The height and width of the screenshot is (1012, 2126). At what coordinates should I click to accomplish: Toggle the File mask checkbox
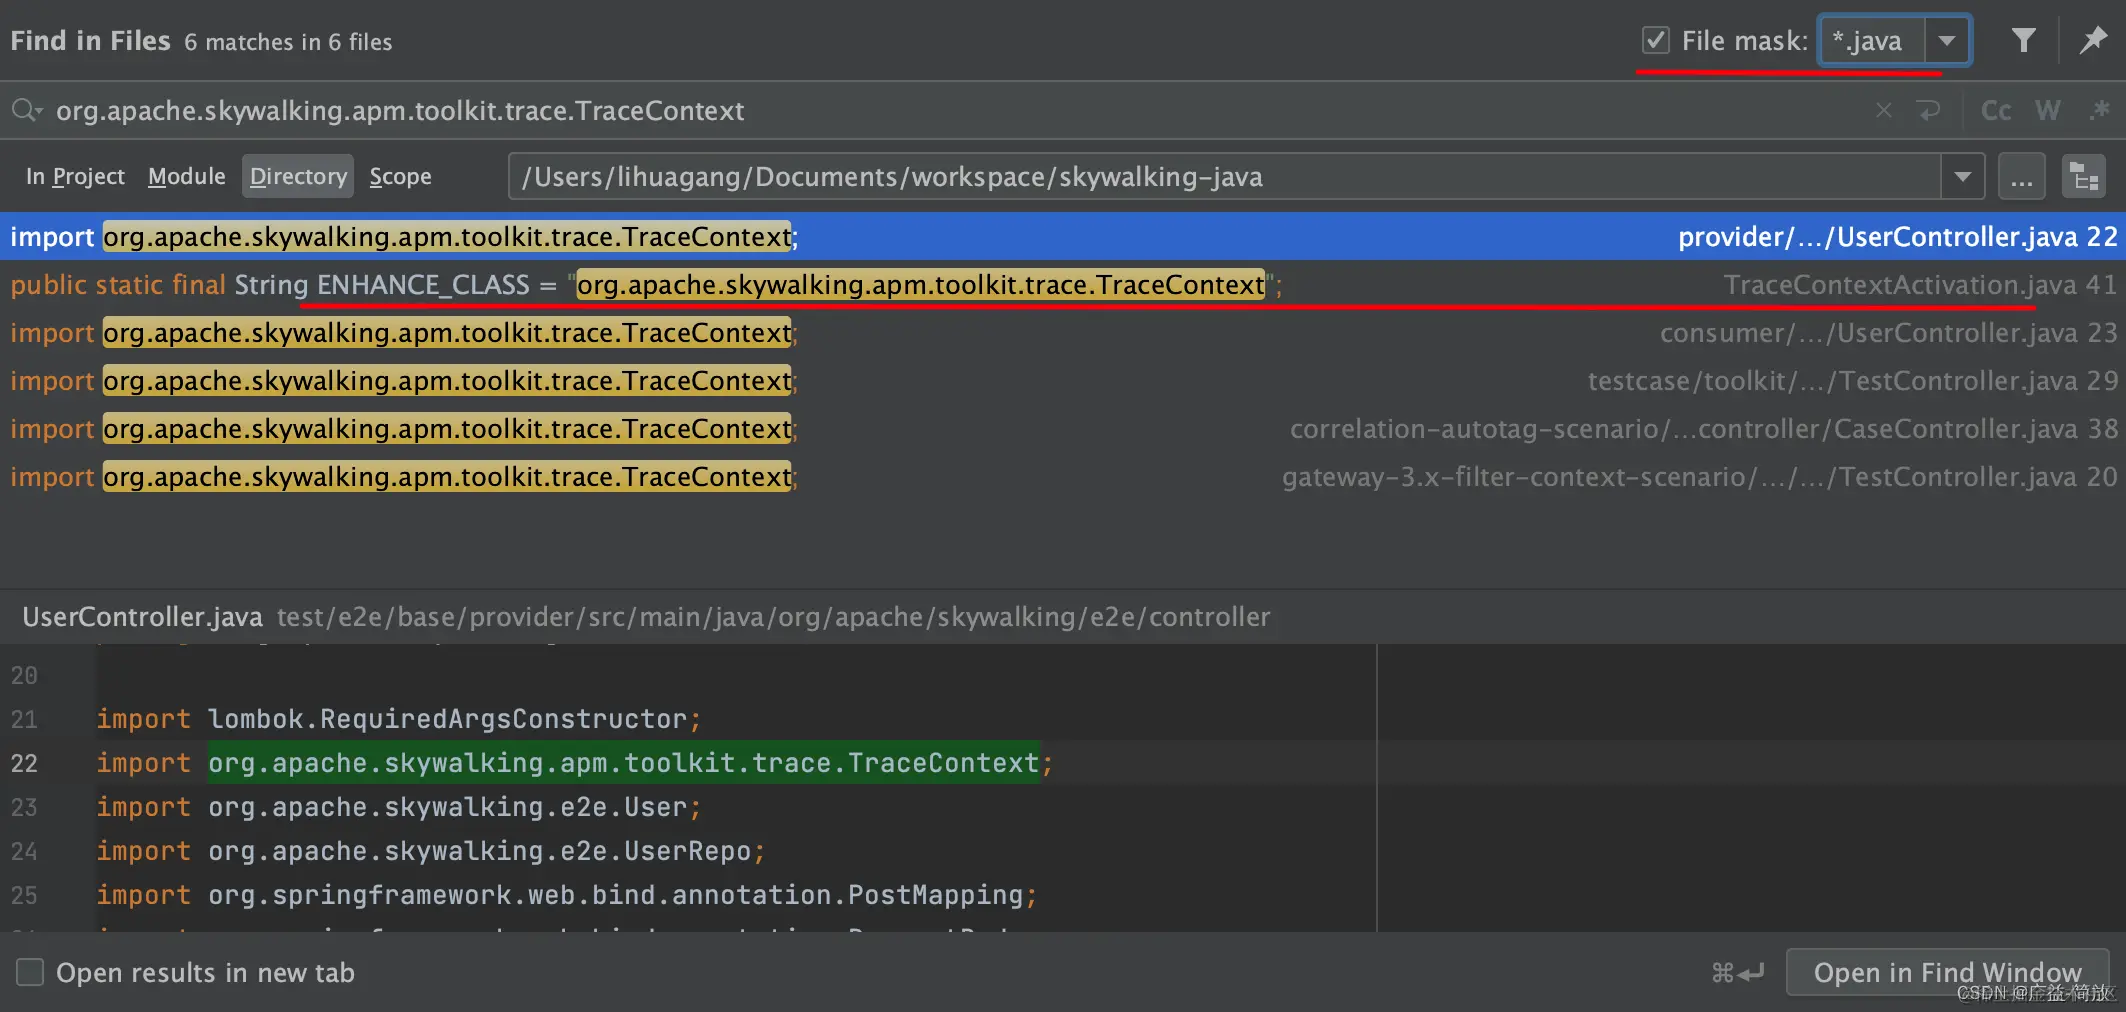[x=1656, y=40]
